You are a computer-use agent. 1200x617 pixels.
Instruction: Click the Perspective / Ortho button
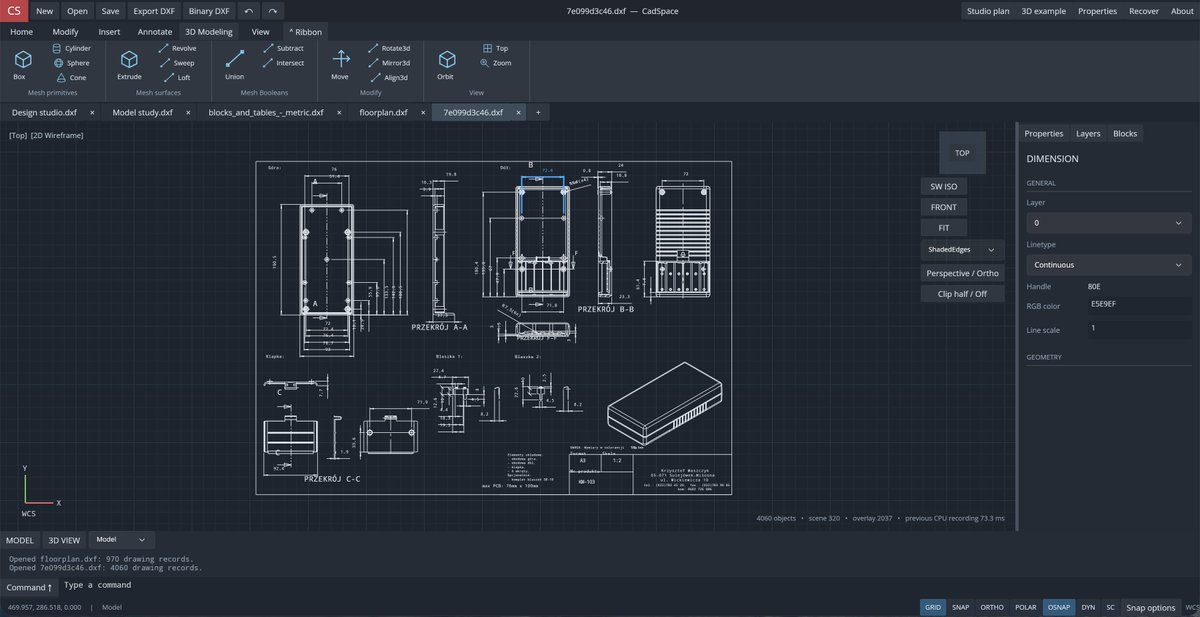[962, 272]
